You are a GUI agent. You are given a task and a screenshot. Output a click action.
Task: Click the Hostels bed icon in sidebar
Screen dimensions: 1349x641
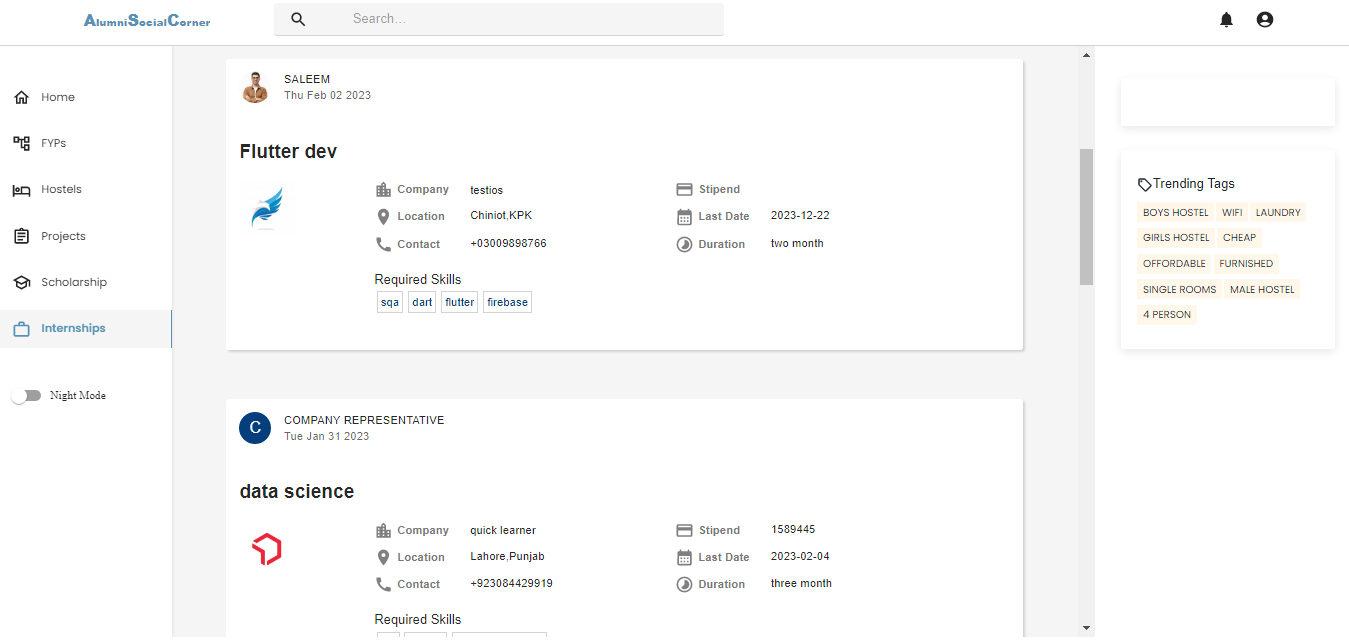coord(21,190)
